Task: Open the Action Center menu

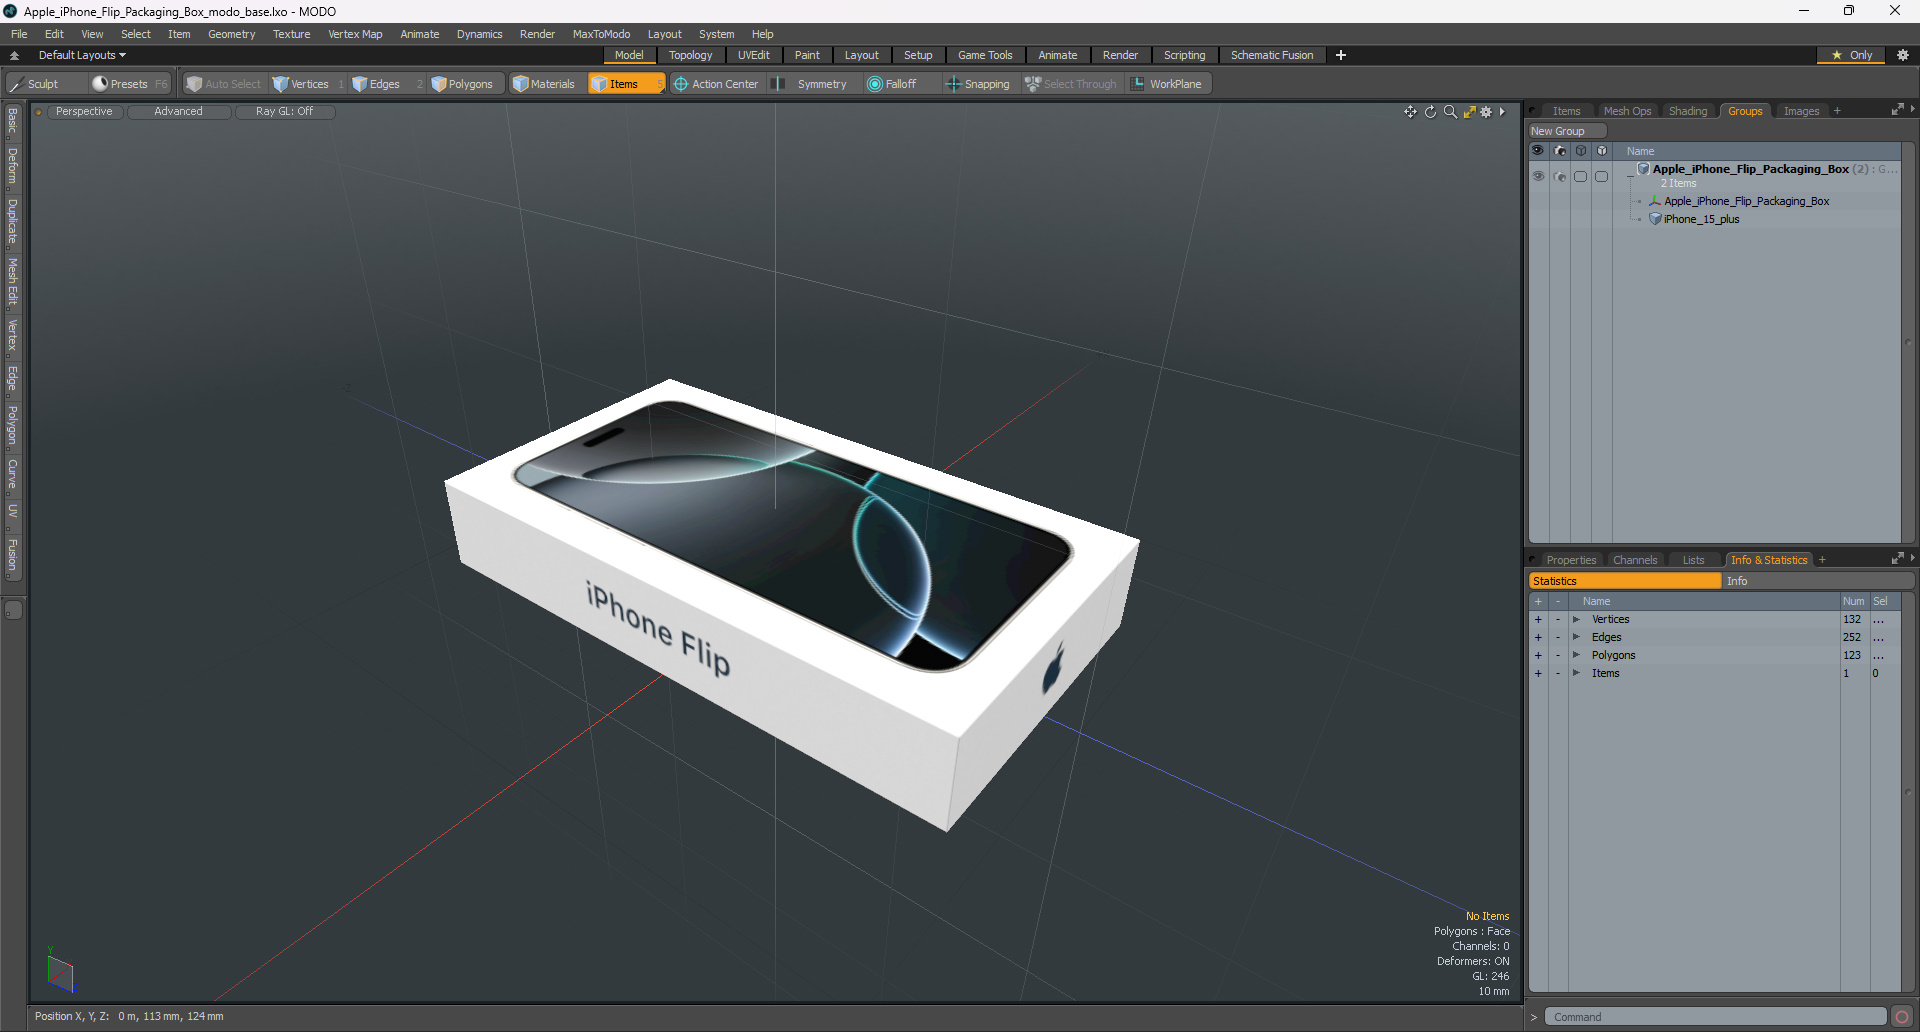Action: click(x=717, y=84)
